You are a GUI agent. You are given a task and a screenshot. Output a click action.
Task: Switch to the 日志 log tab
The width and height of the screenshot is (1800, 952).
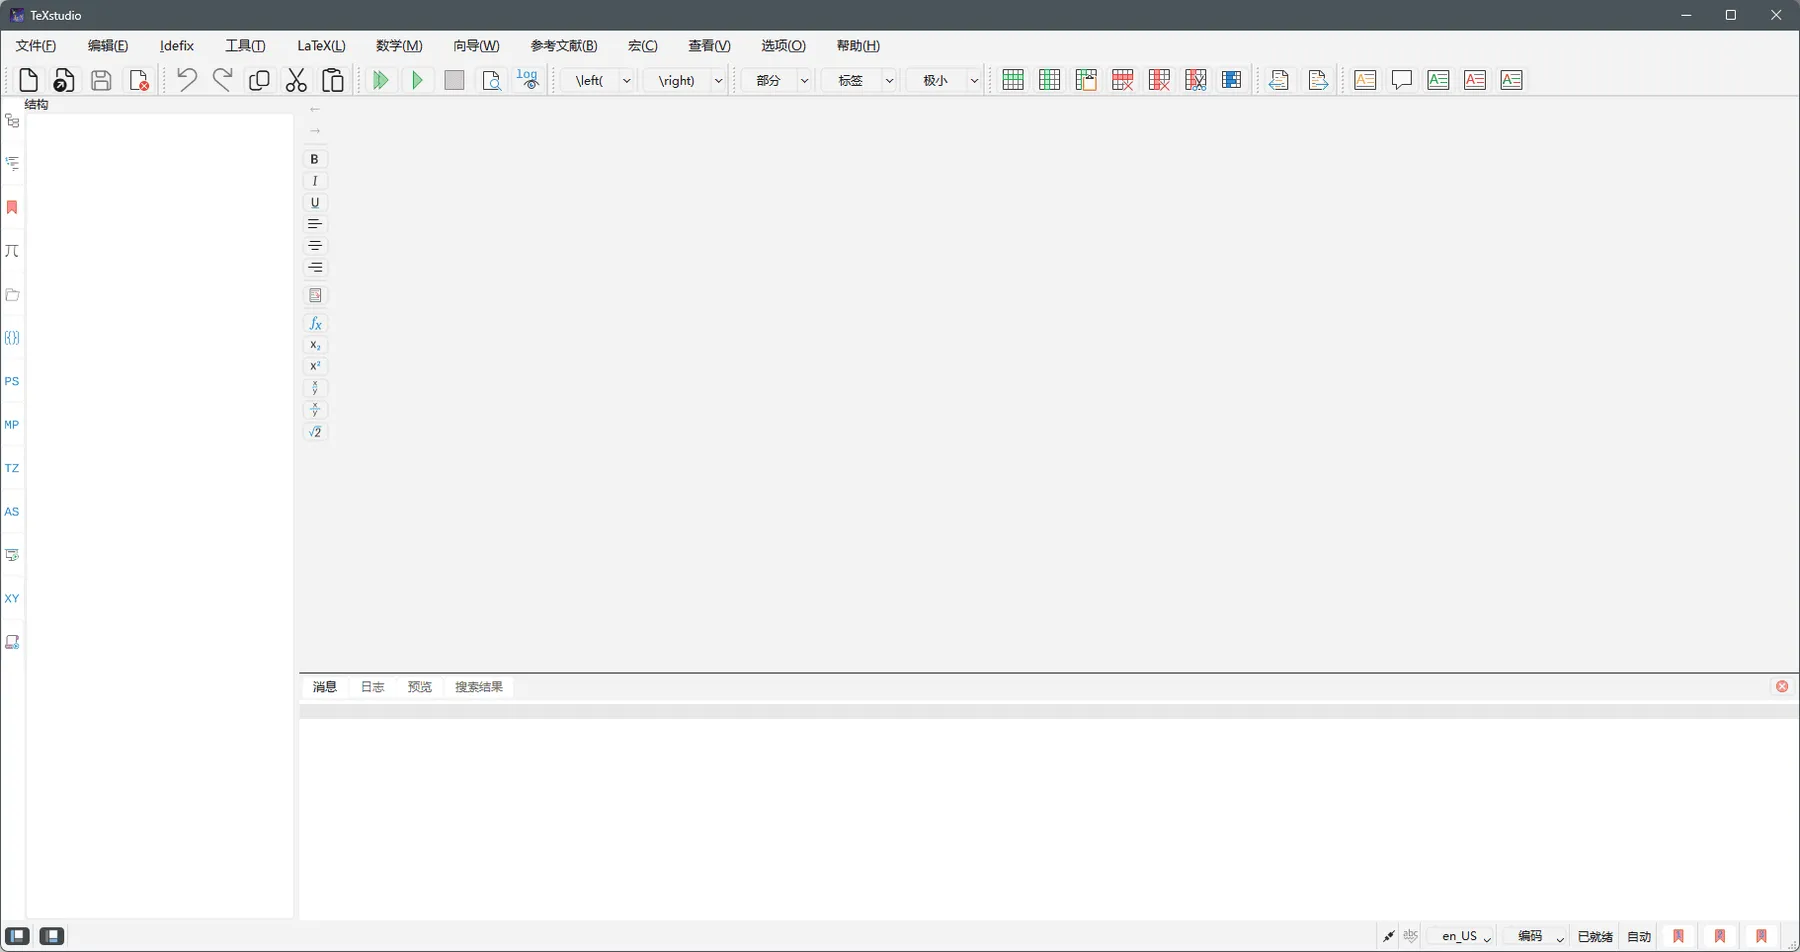point(372,687)
